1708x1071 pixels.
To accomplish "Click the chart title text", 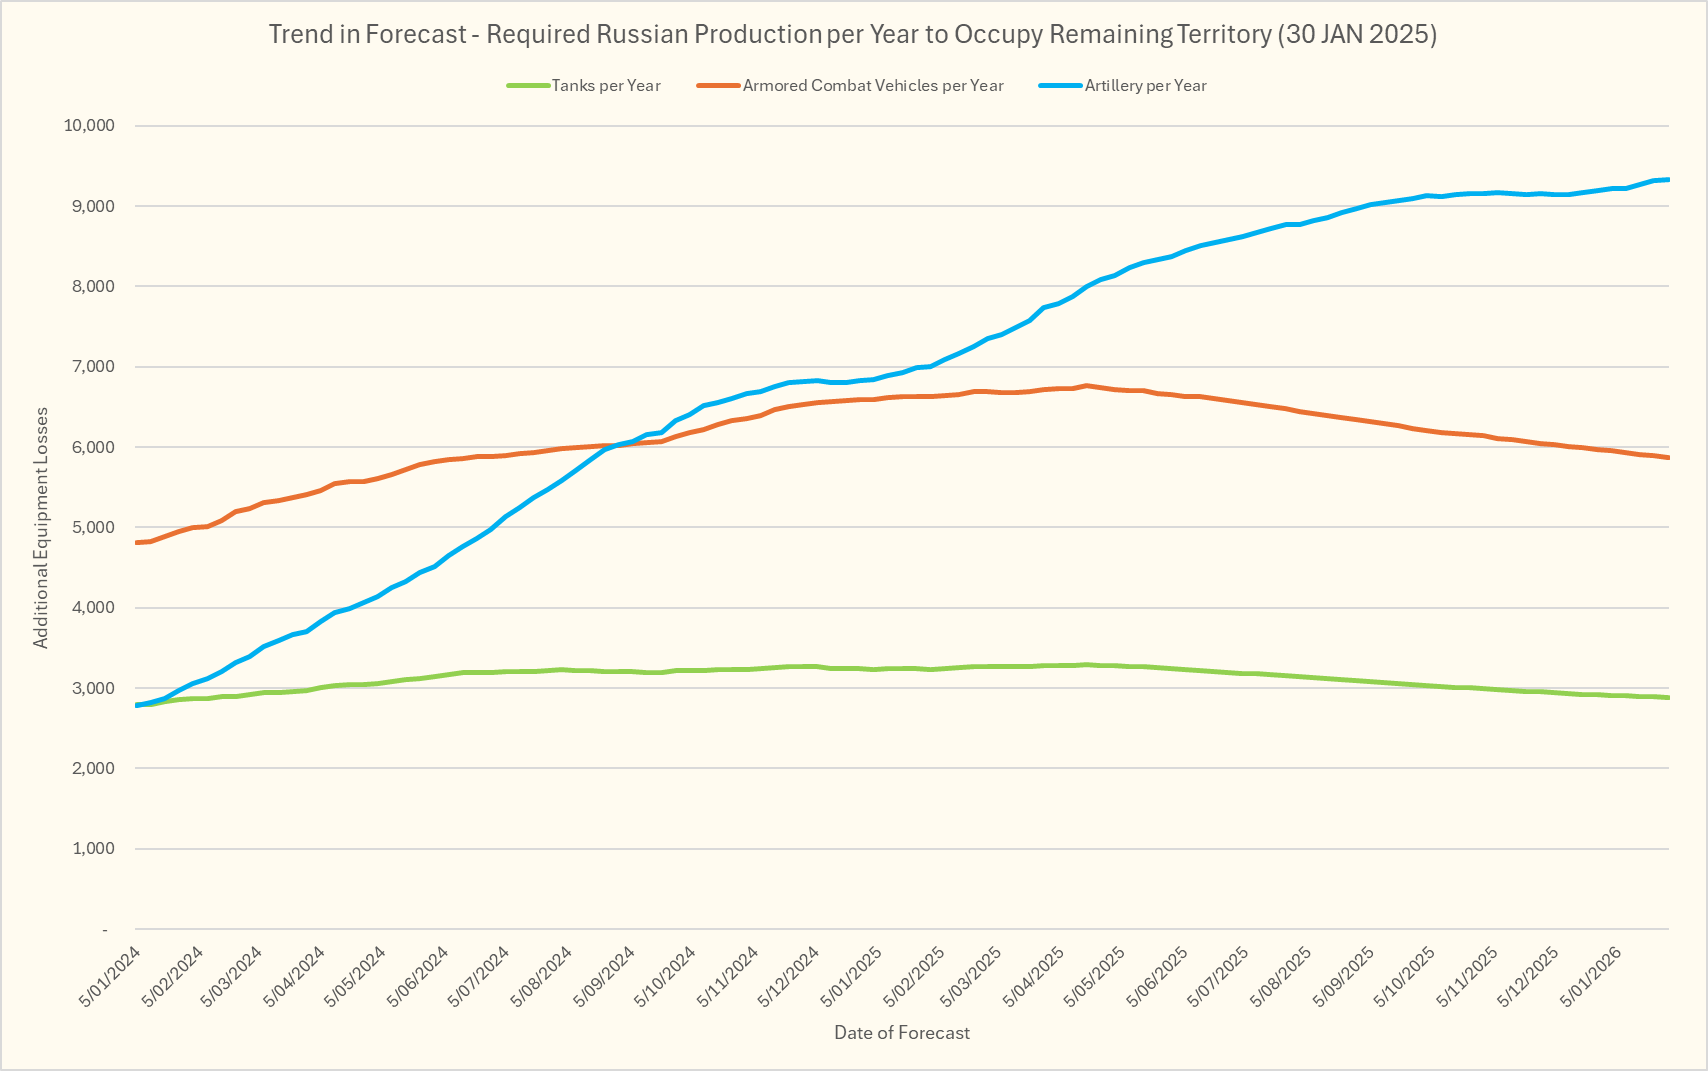I will coord(853,34).
